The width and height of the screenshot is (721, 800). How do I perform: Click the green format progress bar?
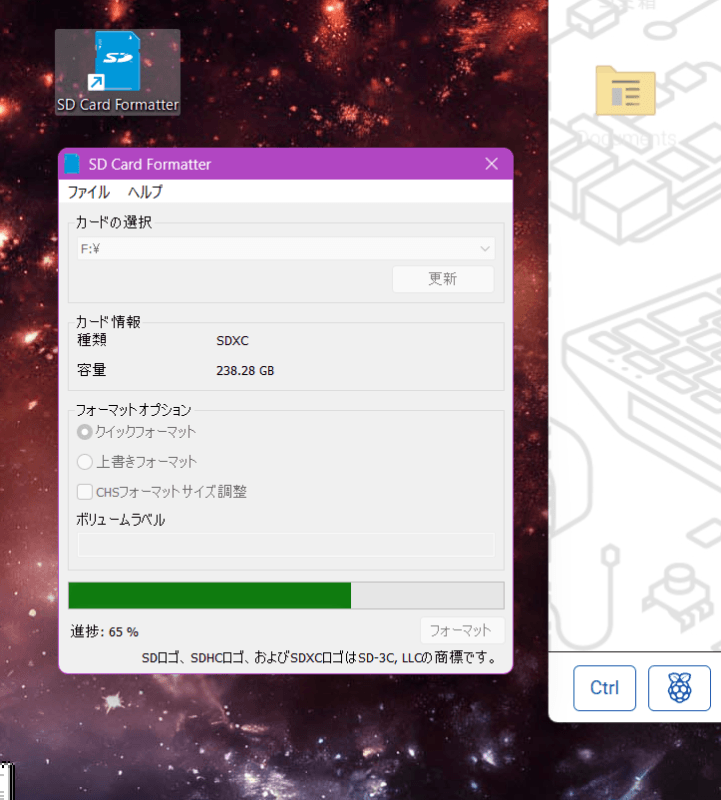click(x=210, y=596)
